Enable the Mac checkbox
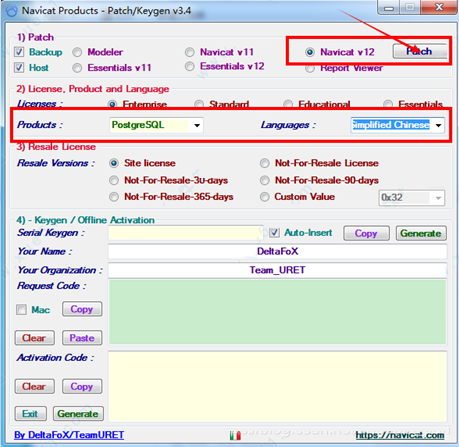459x447 pixels. click(21, 310)
